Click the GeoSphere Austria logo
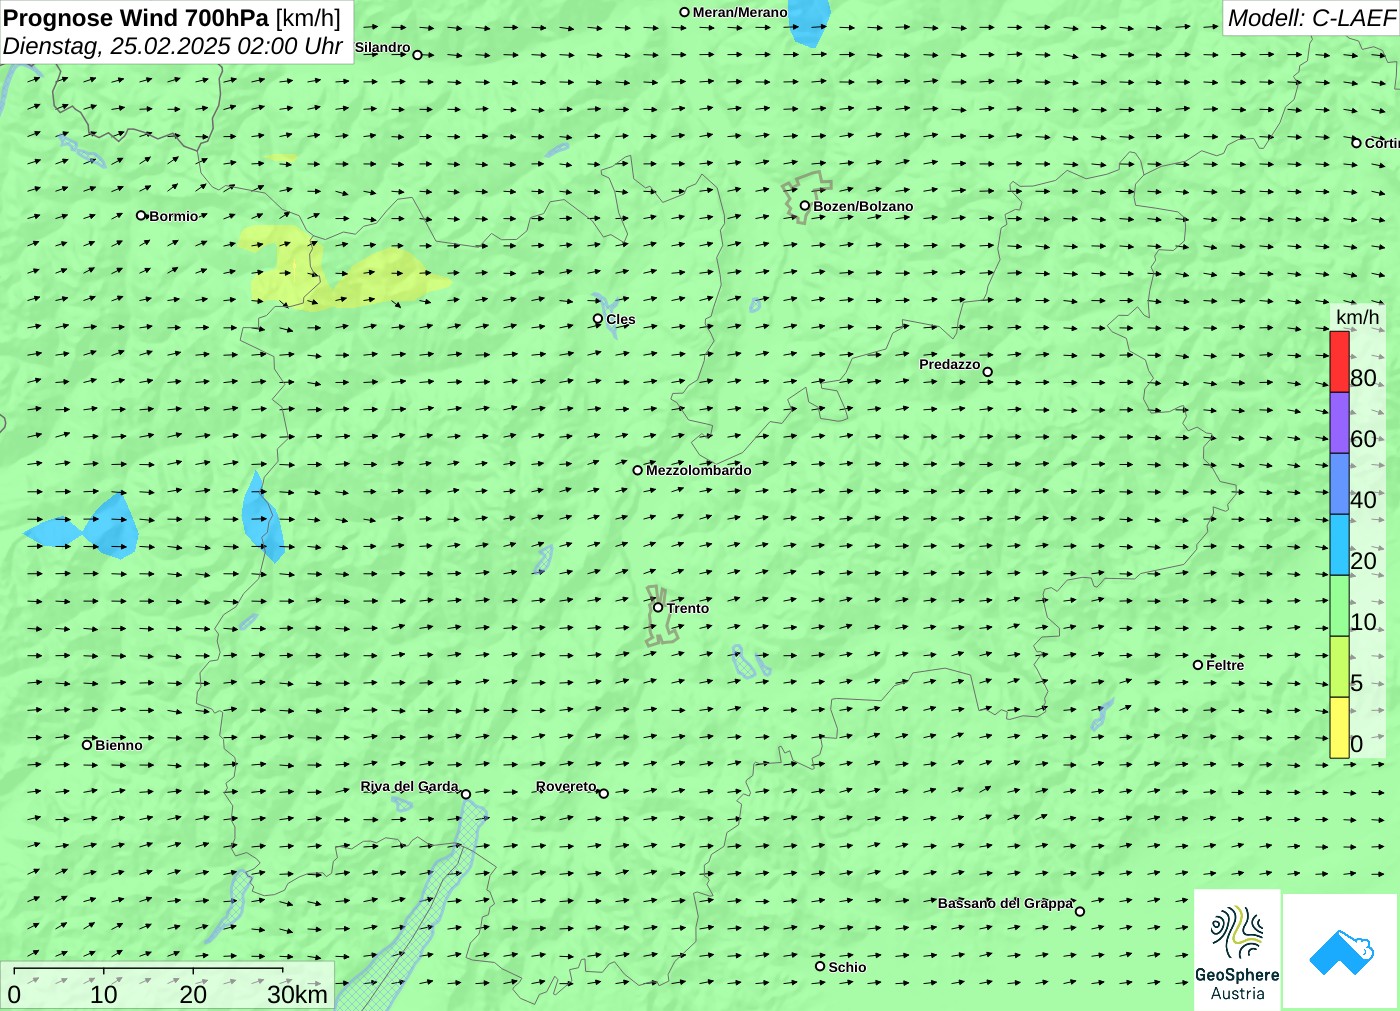Viewport: 1400px width, 1011px height. coord(1237,949)
